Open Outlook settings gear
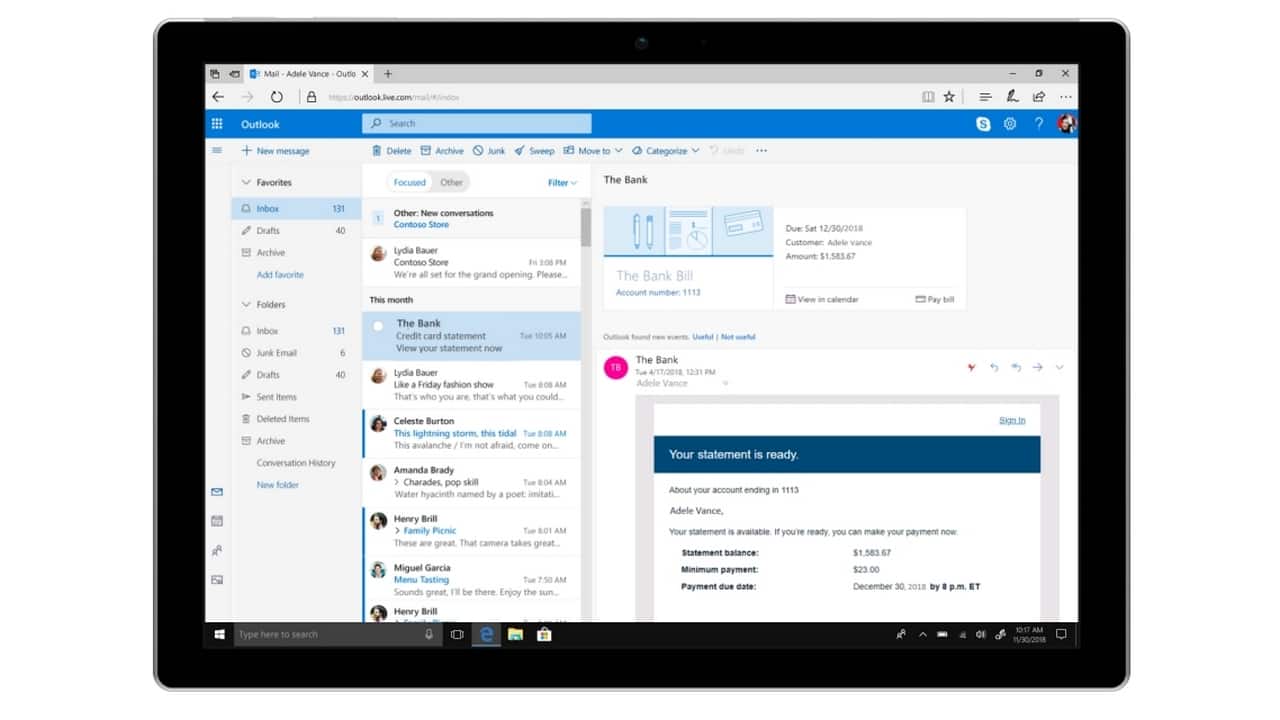The height and width of the screenshot is (720, 1280). point(1010,123)
